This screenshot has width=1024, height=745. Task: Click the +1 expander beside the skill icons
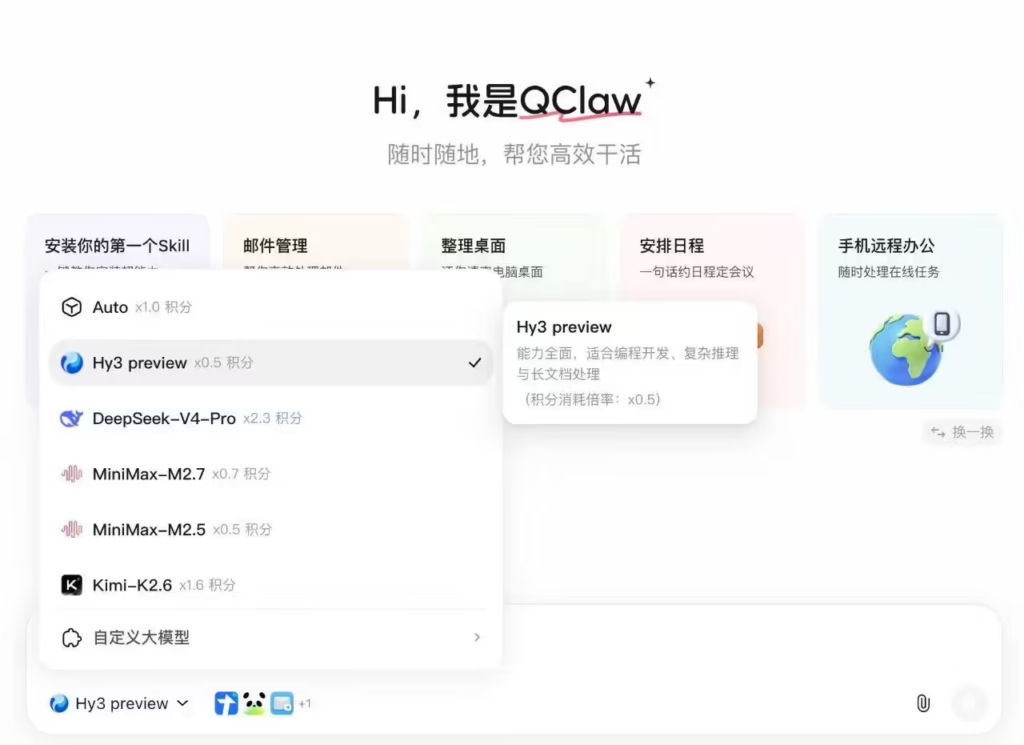(x=305, y=703)
